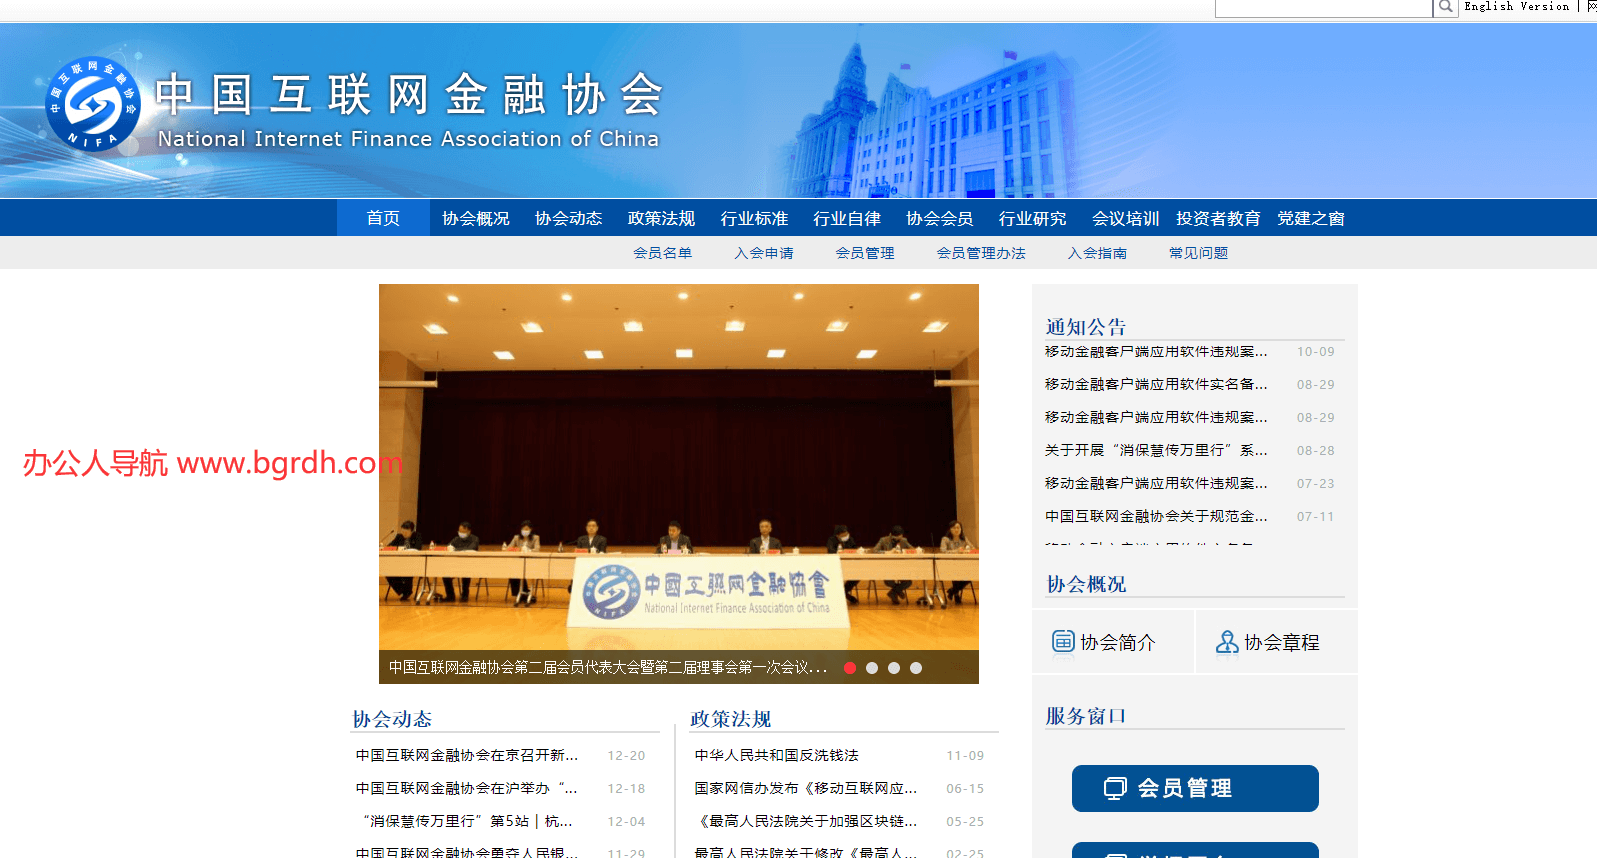Open the 协会章程 link

point(1282,642)
